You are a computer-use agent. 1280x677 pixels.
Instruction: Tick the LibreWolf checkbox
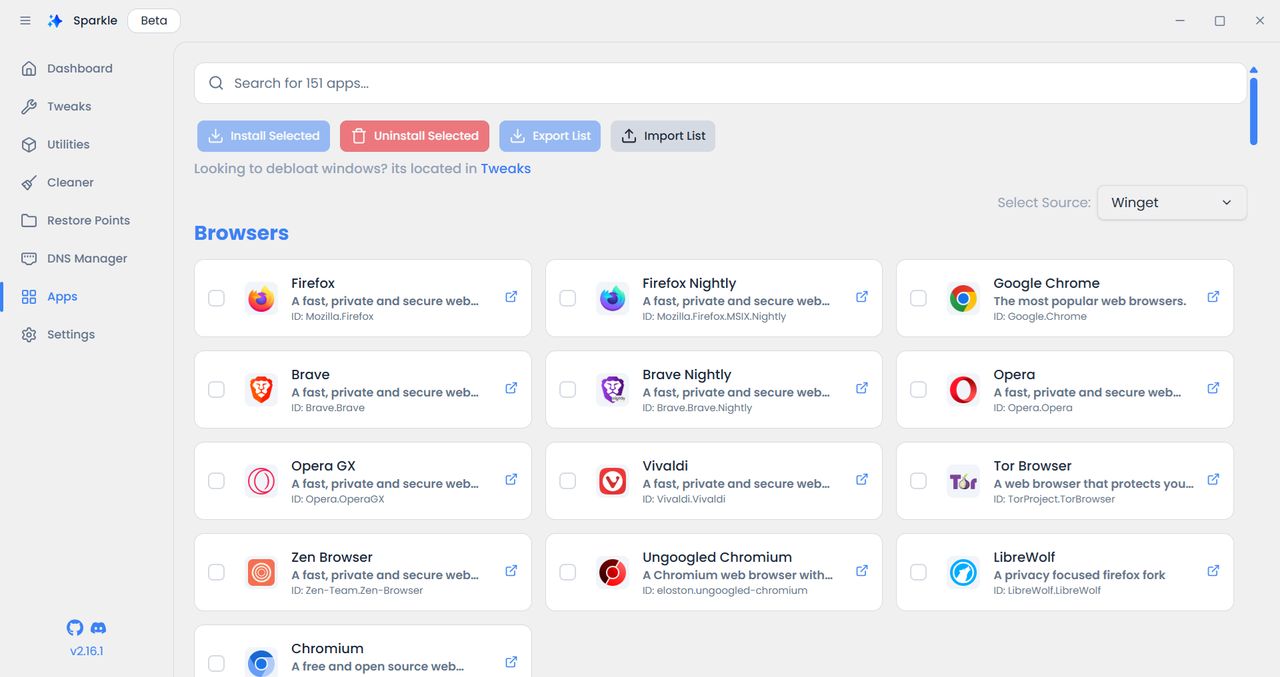click(918, 572)
